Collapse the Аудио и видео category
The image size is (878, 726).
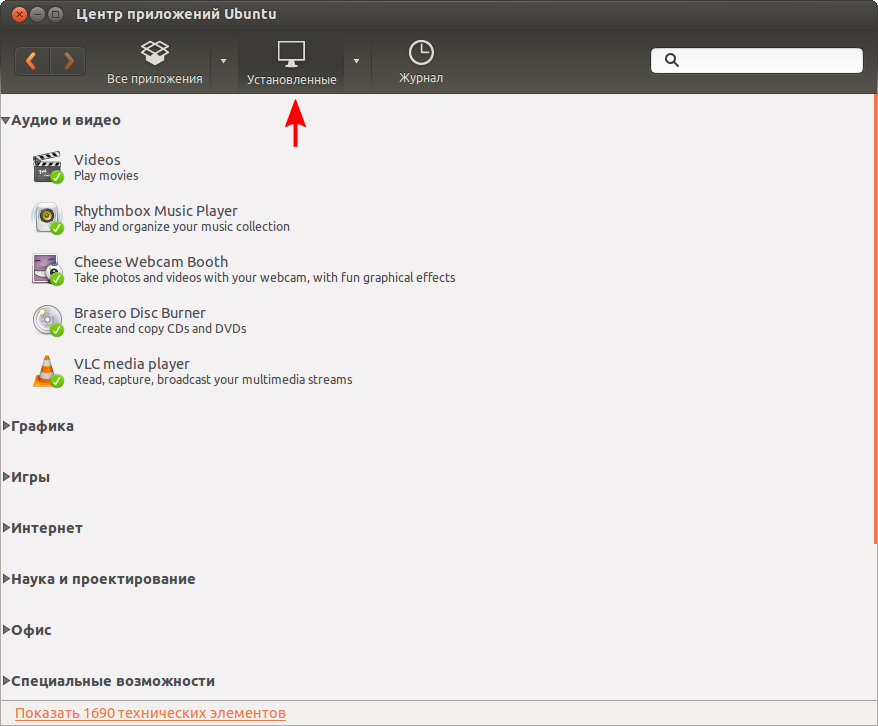pos(6,120)
